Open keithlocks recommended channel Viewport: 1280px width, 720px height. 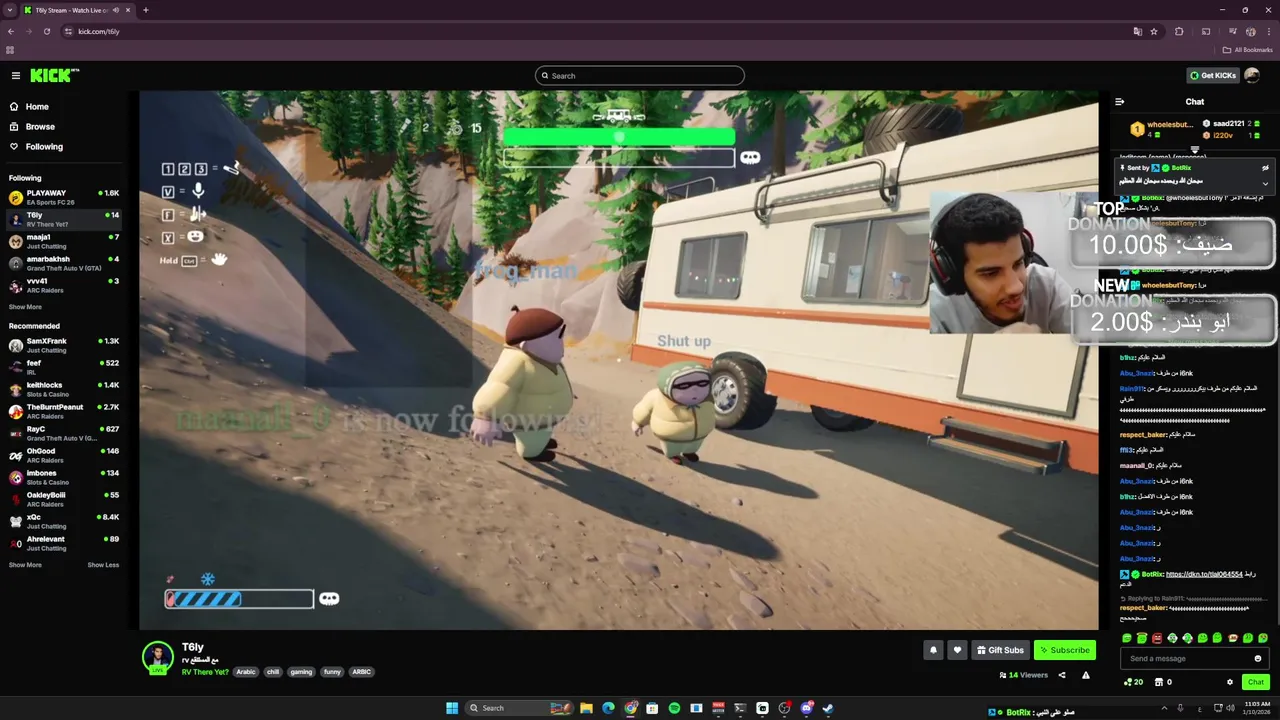coord(63,389)
